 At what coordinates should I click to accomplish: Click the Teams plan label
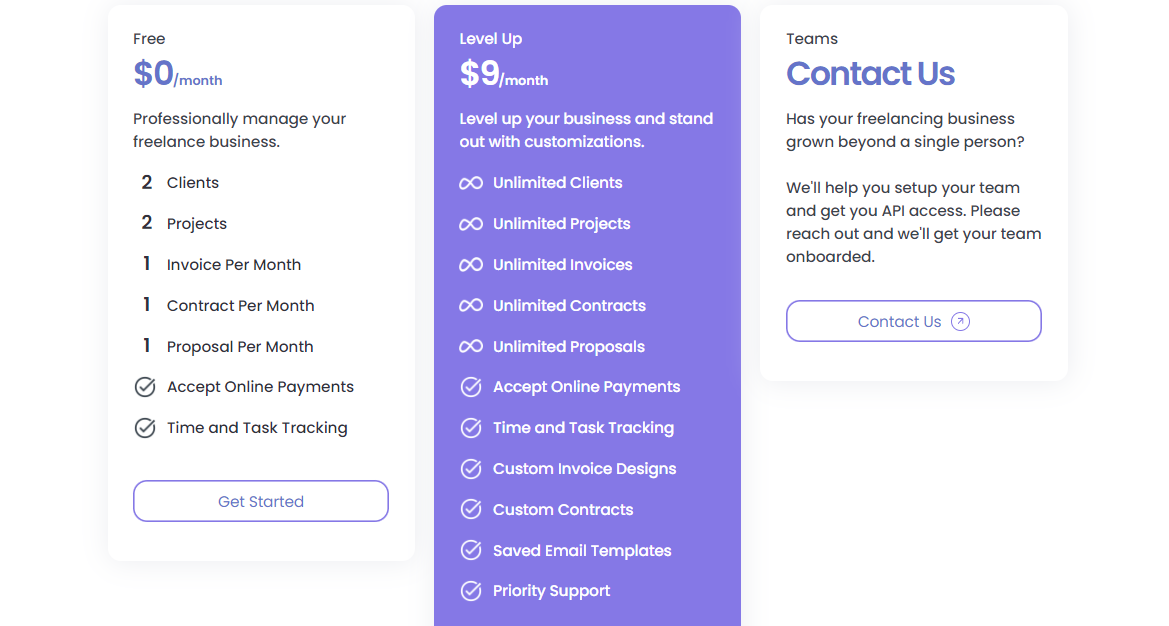(x=811, y=38)
